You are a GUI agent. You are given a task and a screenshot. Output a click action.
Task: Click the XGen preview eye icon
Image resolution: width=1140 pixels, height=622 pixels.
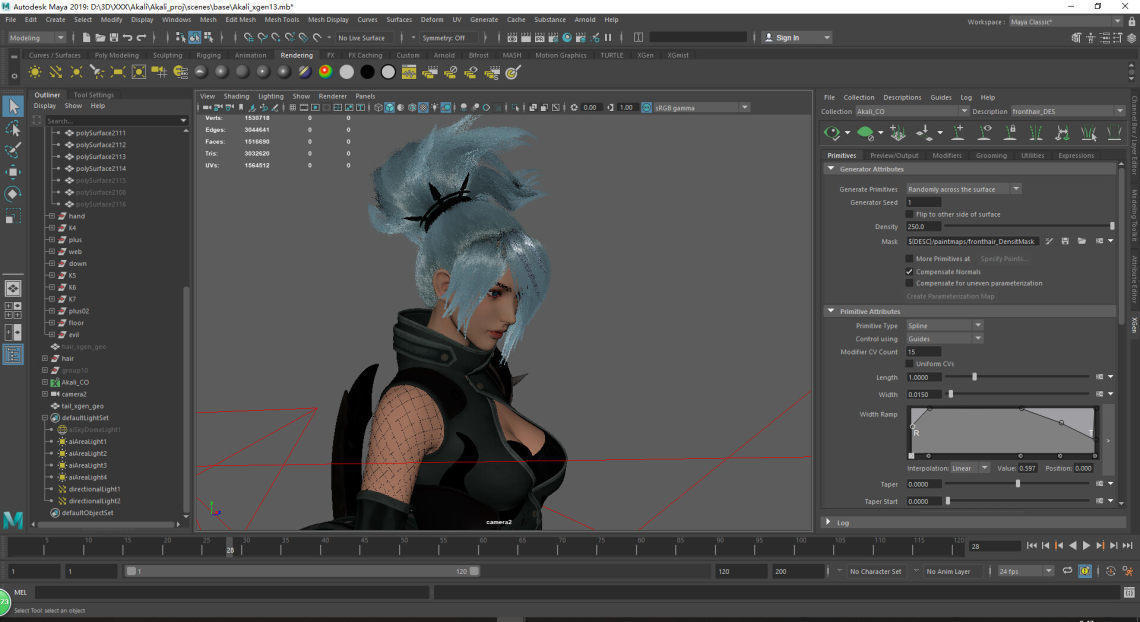point(832,132)
